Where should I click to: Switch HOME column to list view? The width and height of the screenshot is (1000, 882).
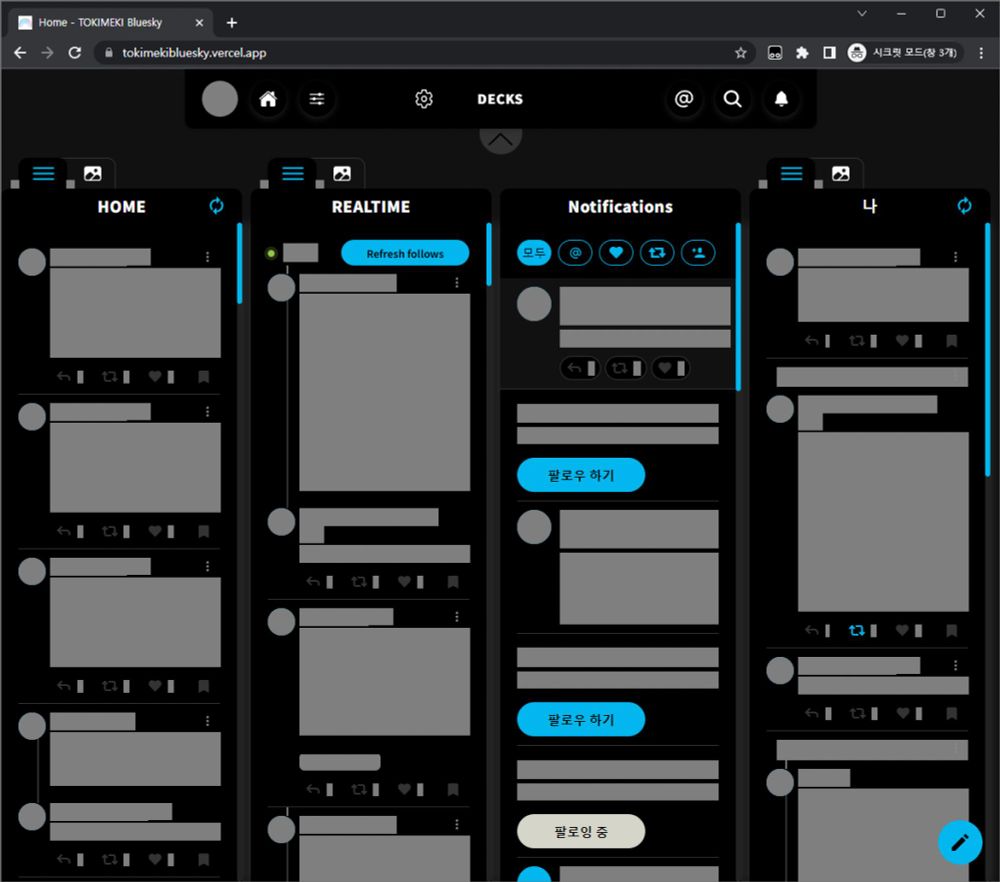click(43, 173)
